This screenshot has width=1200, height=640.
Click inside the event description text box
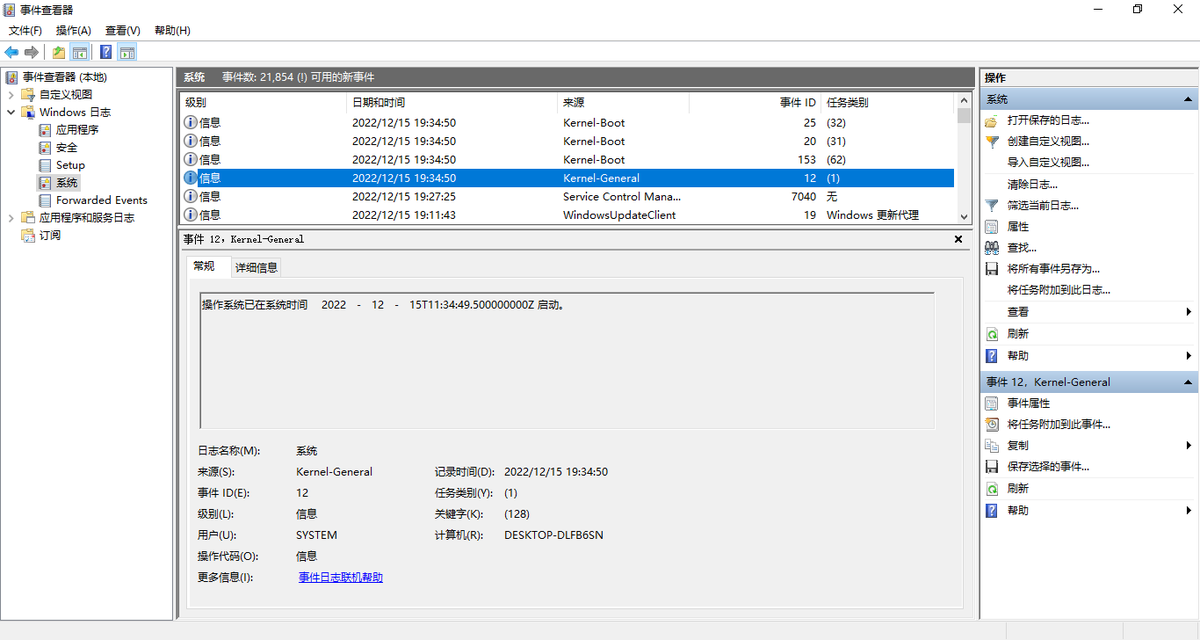tap(567, 360)
